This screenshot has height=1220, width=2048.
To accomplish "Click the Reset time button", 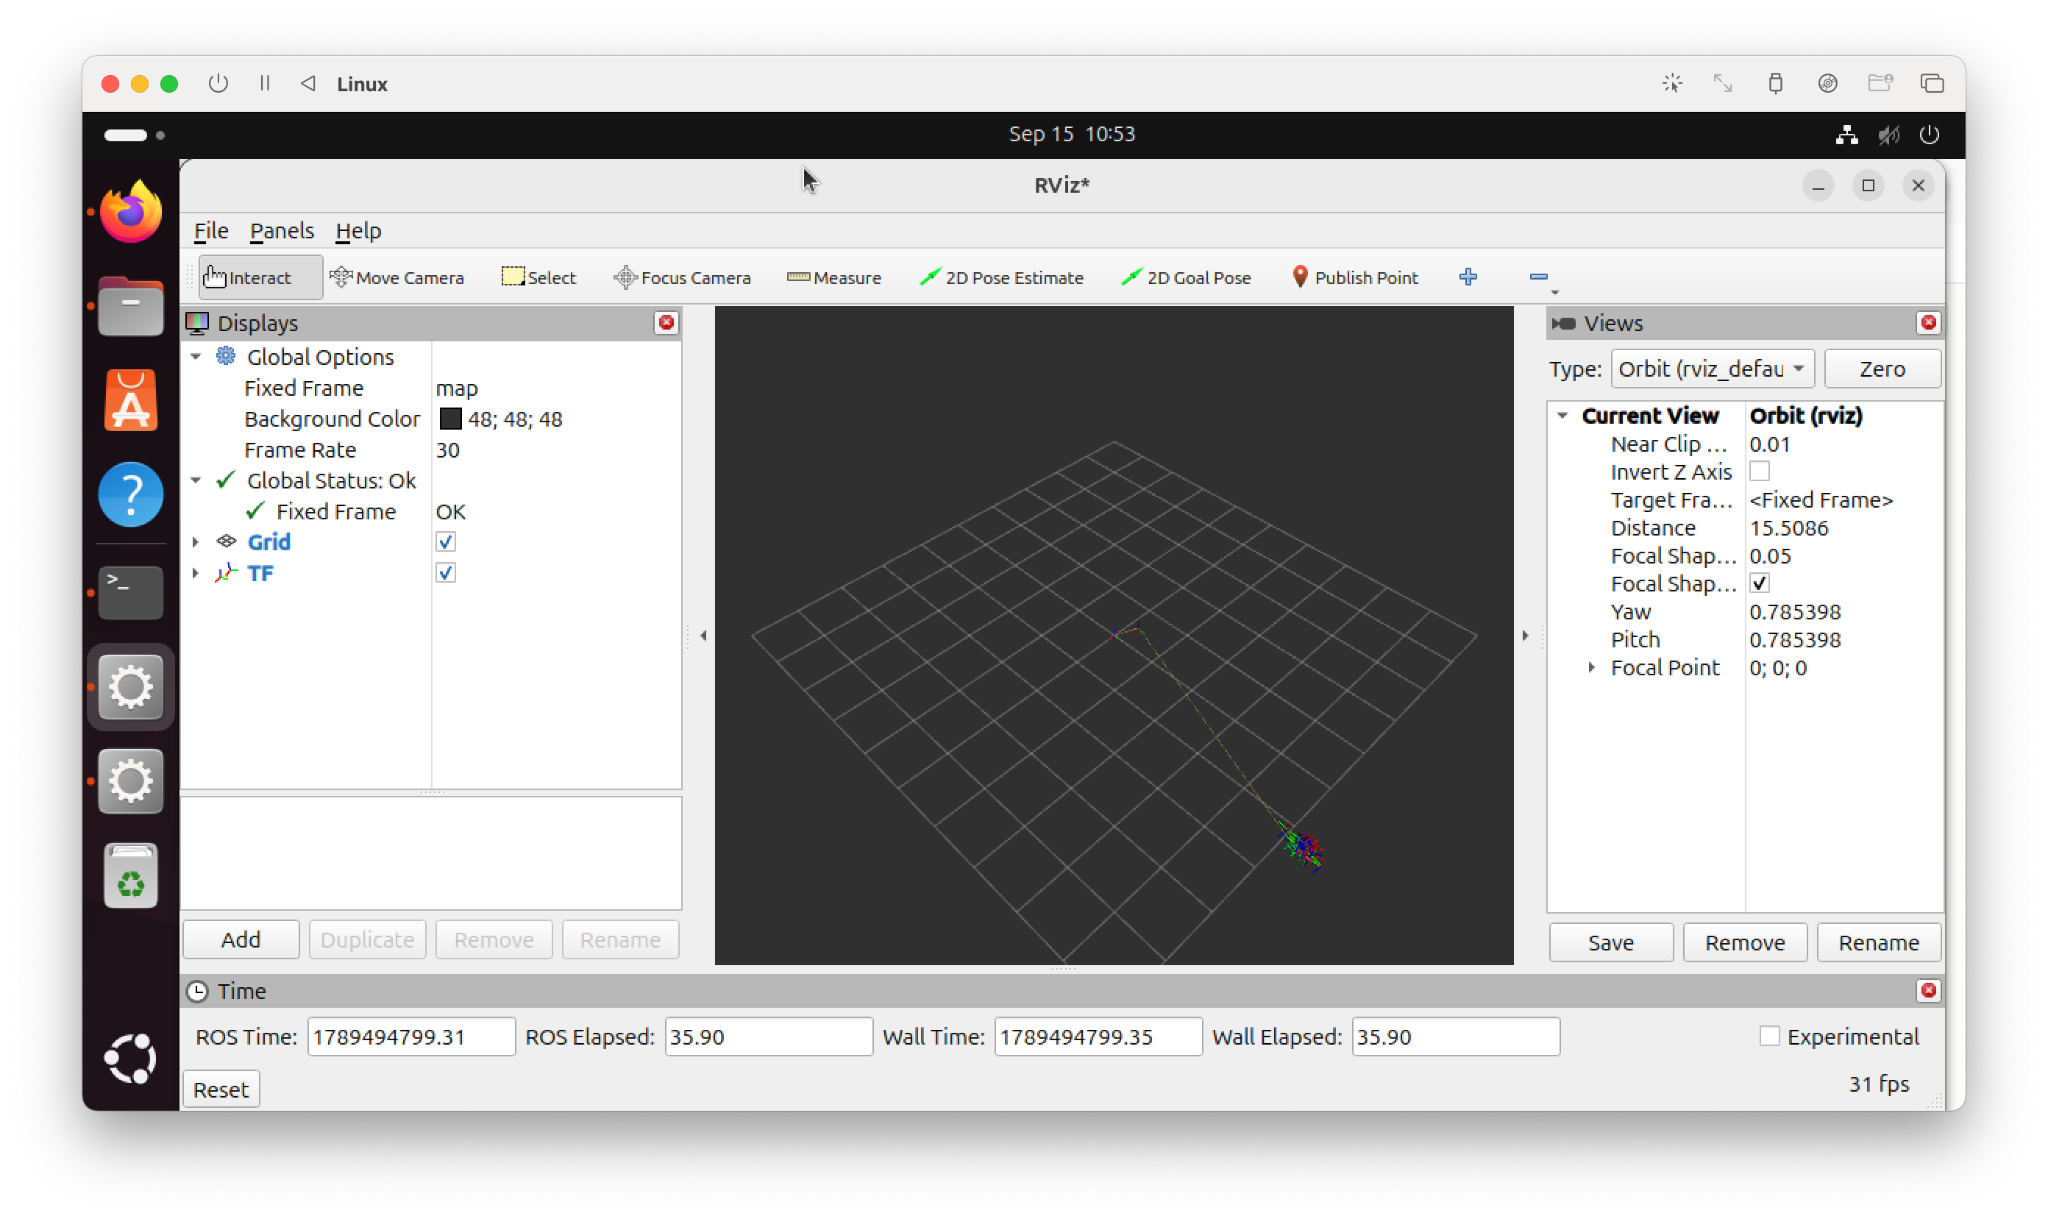I will 221,1089.
